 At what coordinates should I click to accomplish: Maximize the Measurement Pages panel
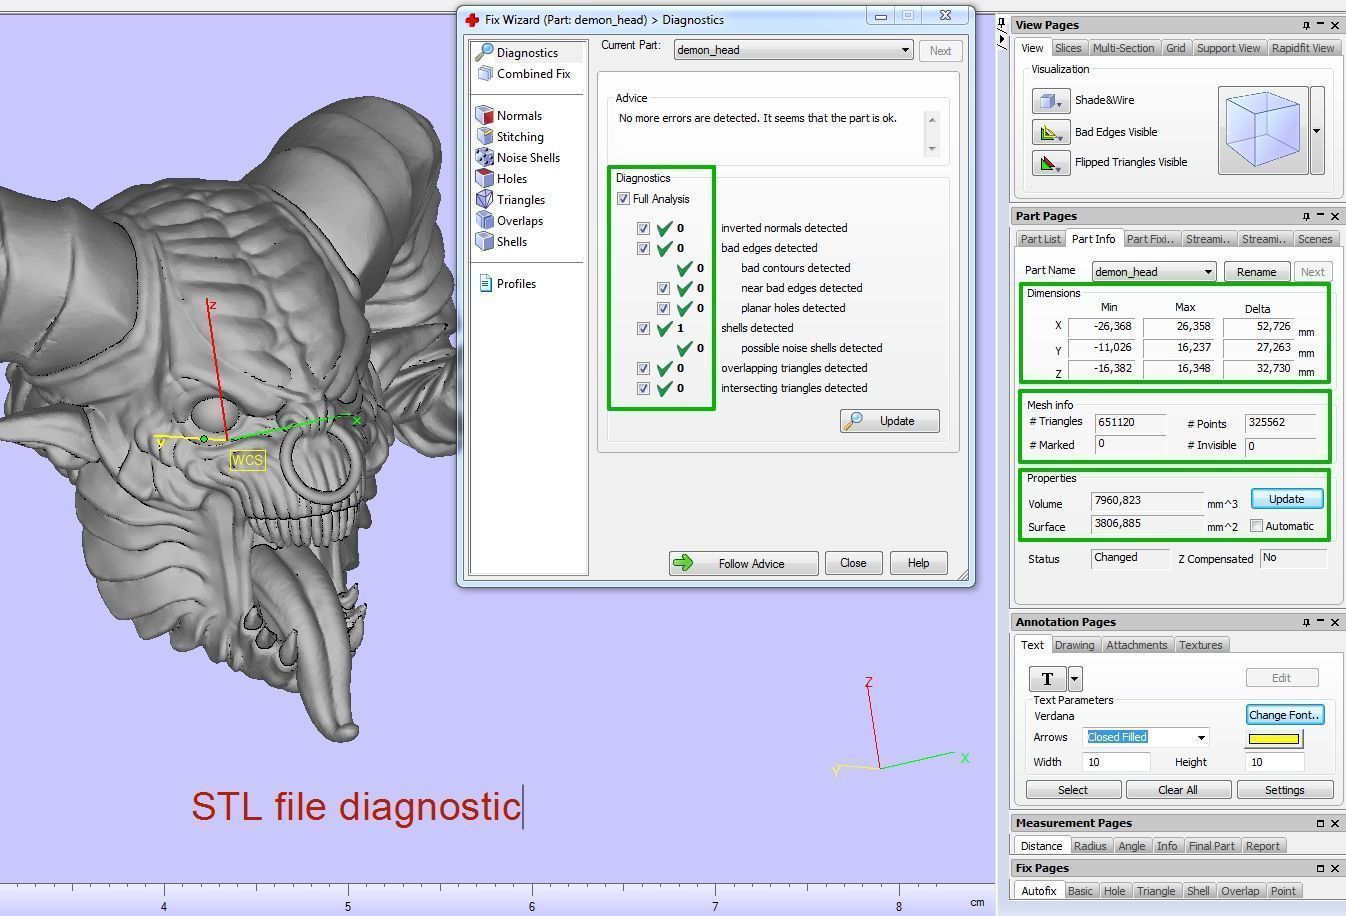coord(1320,823)
